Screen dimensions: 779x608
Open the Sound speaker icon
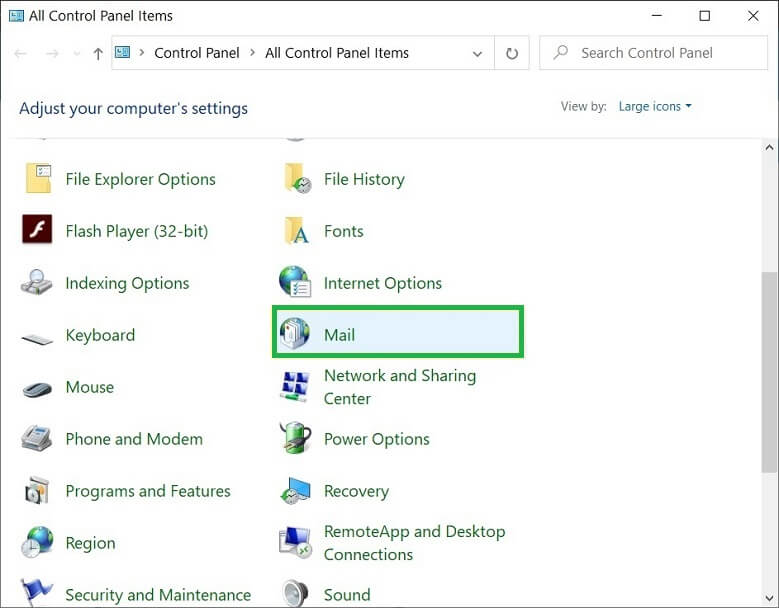(295, 594)
